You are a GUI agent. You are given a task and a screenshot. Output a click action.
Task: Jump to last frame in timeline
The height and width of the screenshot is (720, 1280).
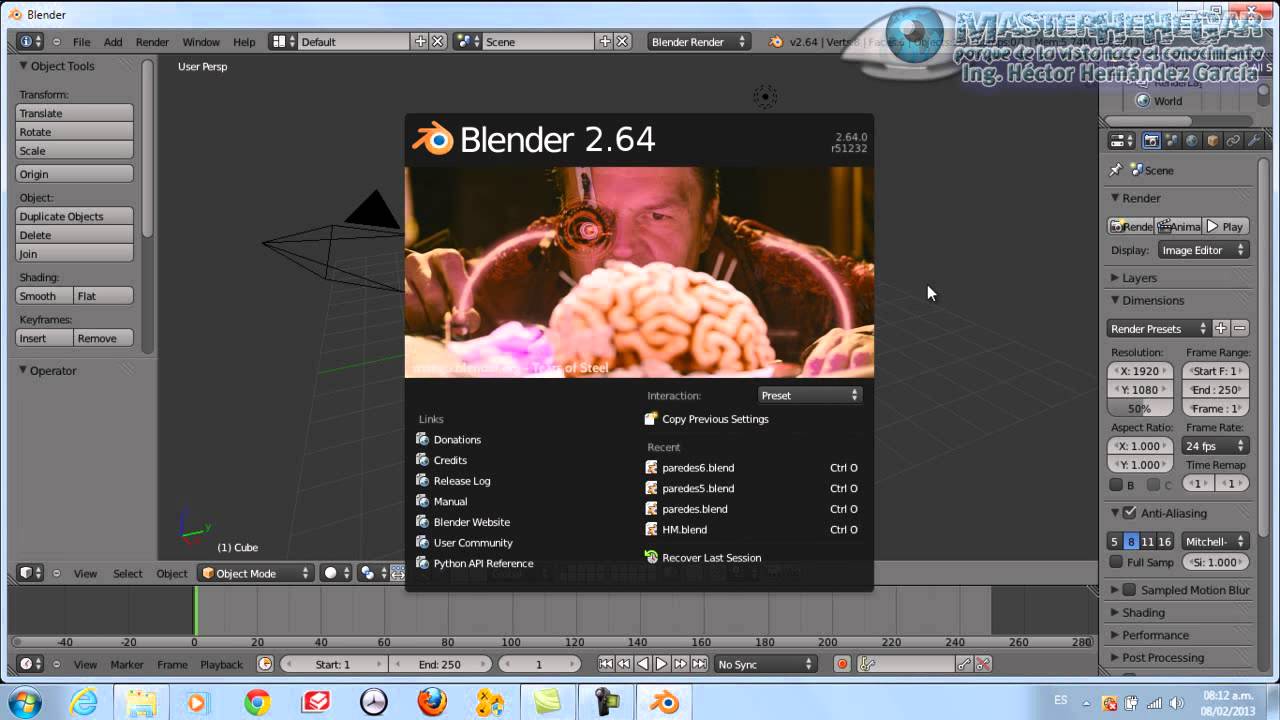tap(699, 664)
